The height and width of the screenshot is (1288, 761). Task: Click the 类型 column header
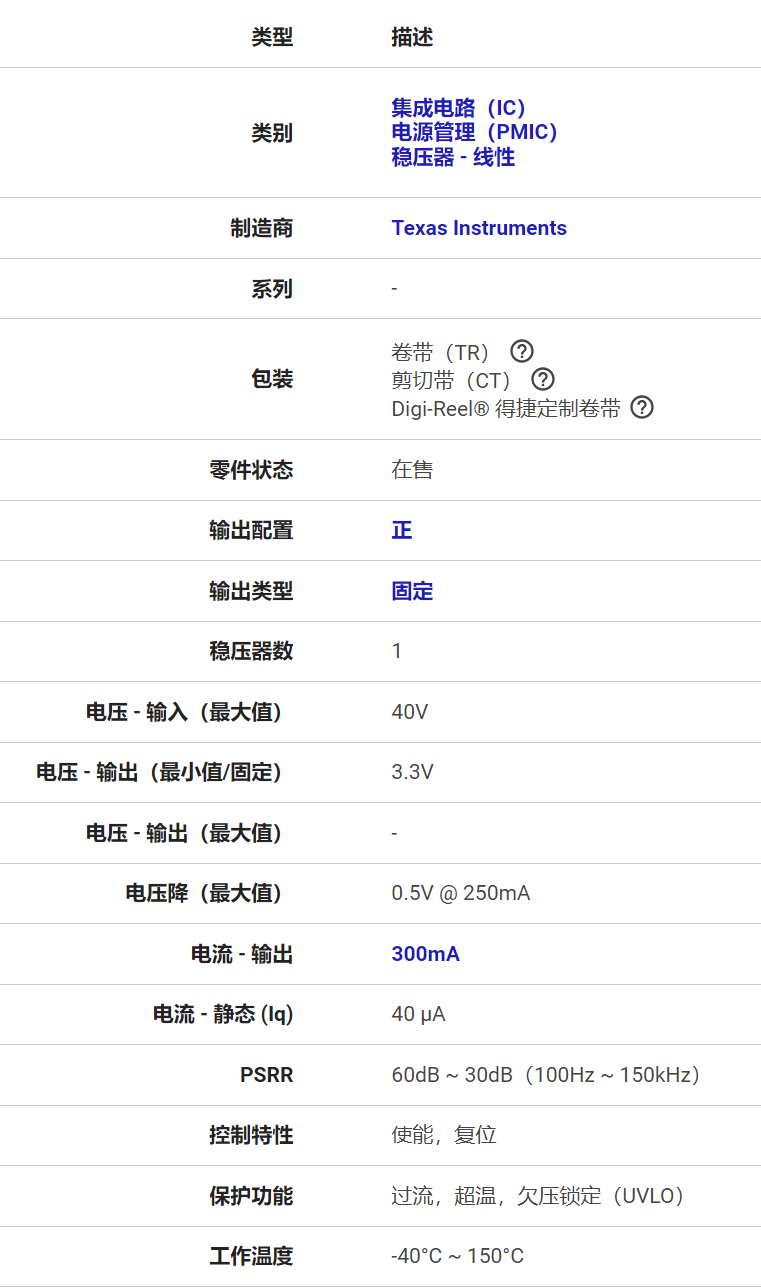(x=272, y=38)
